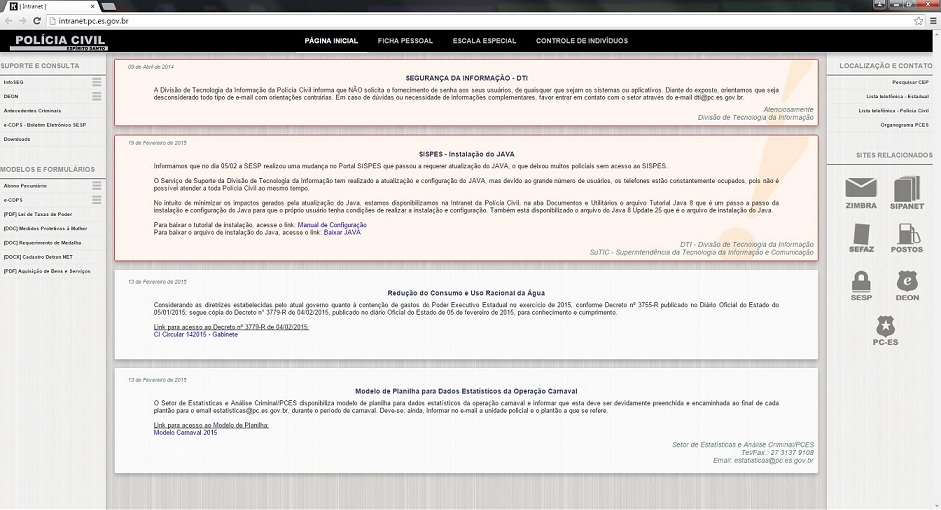The image size is (941, 510).
Task: Open [DOC] Requerimento de Medalha
Action: tap(42, 243)
